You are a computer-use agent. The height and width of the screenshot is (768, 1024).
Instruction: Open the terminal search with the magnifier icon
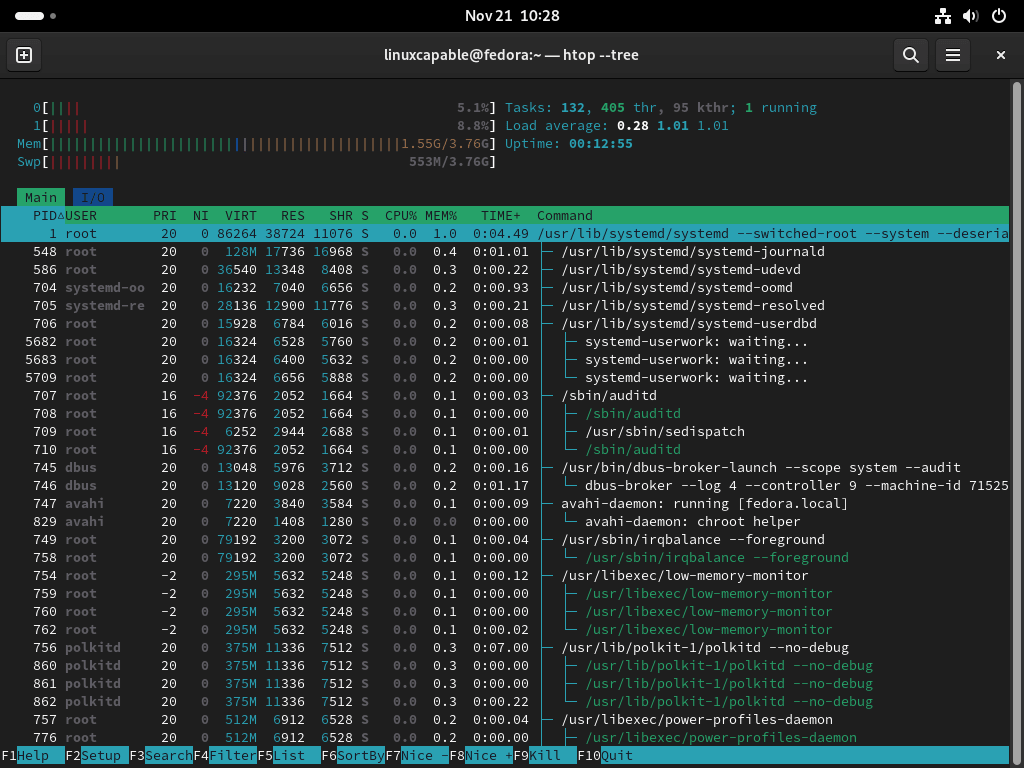[x=910, y=55]
